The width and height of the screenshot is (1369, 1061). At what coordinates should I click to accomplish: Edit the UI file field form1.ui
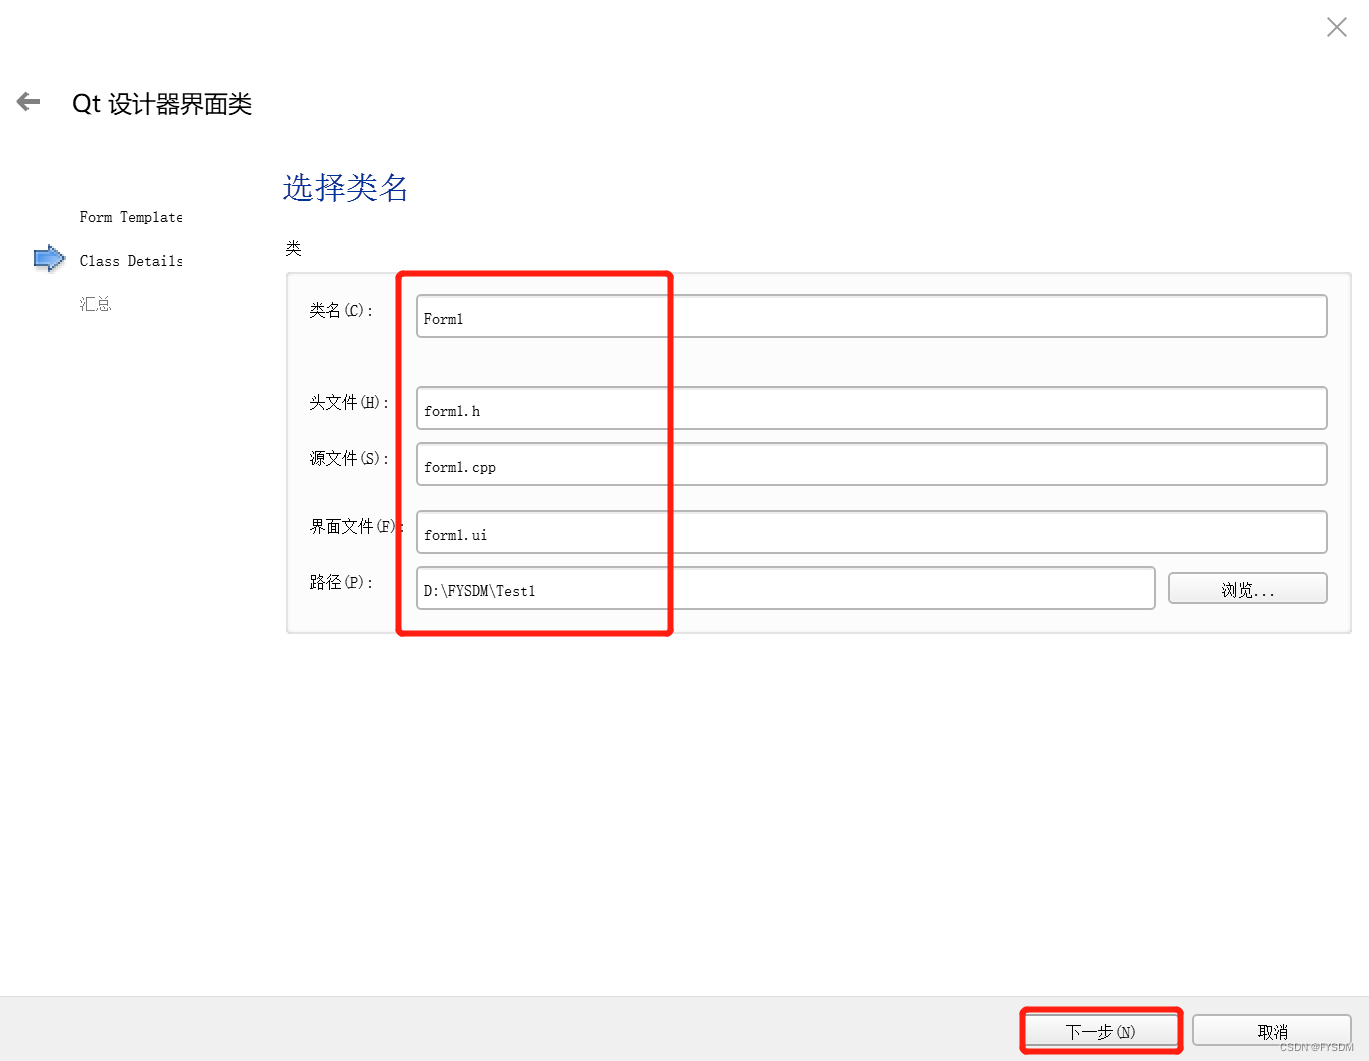click(x=871, y=532)
